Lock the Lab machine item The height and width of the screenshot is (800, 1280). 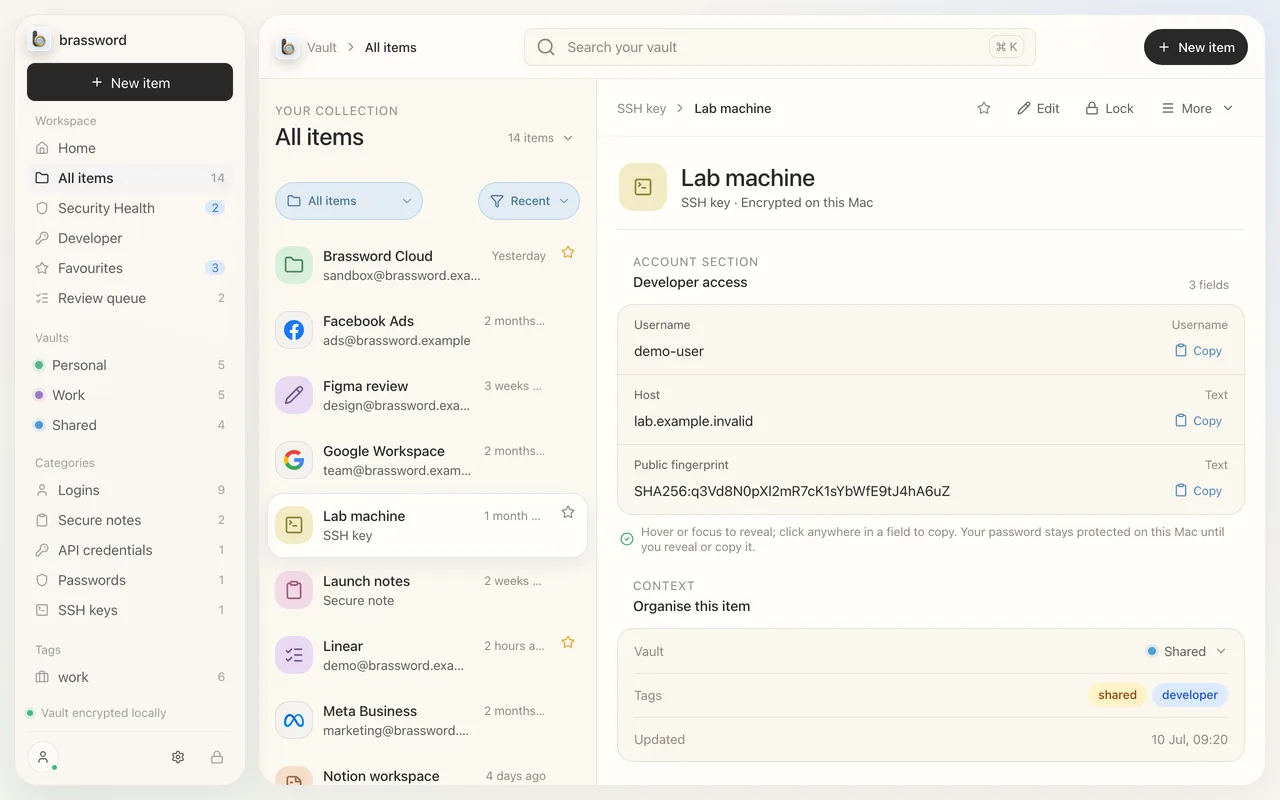(1109, 108)
